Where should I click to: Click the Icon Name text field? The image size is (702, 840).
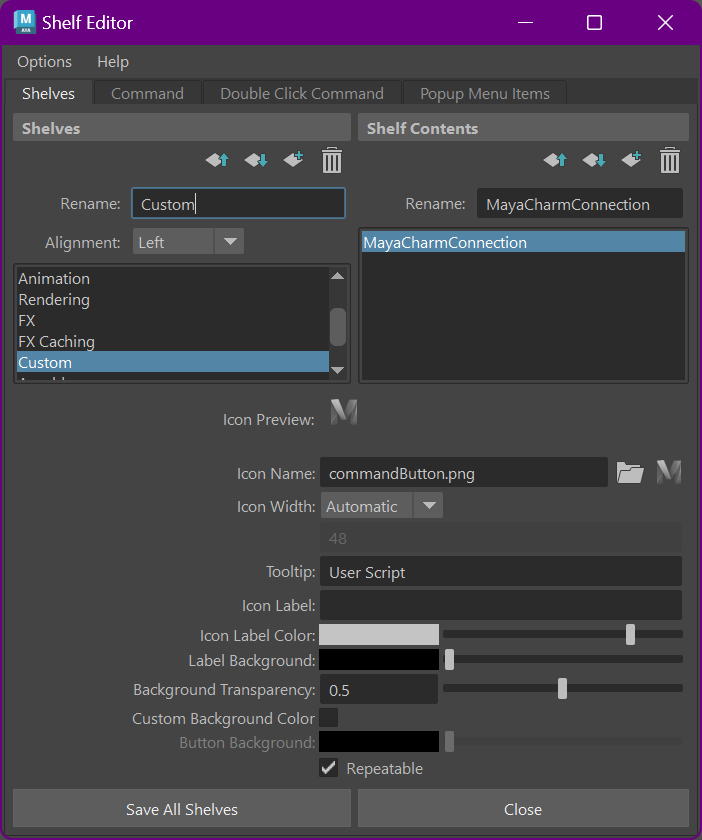(464, 472)
